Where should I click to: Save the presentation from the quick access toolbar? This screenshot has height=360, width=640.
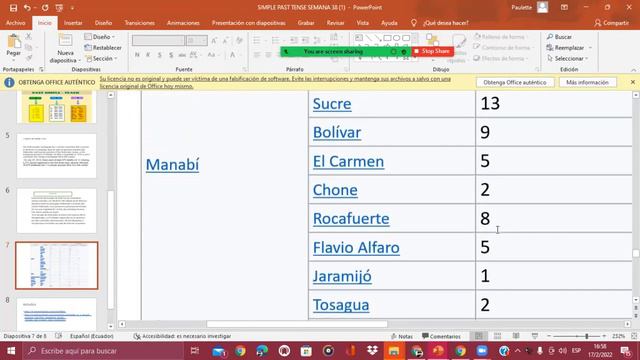(13, 8)
